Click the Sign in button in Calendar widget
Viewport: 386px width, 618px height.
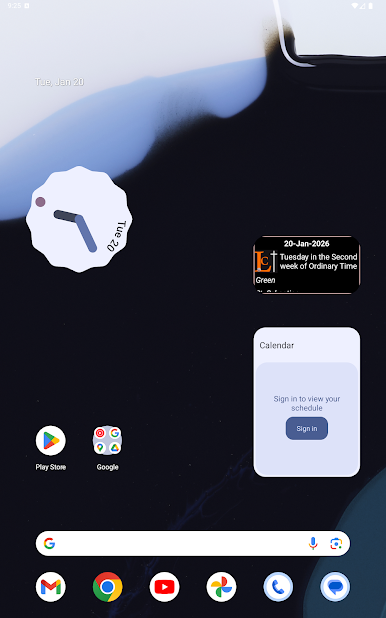point(307,428)
